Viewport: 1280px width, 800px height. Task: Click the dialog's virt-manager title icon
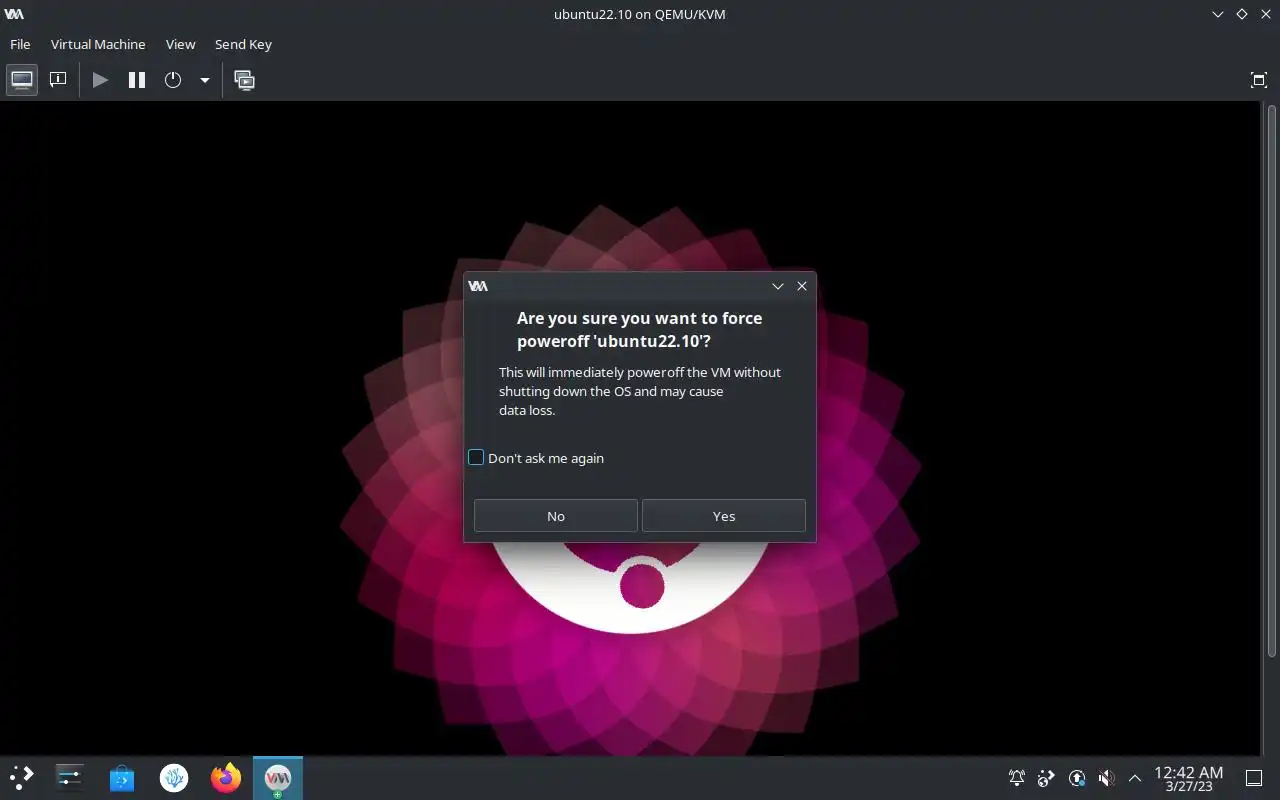coord(478,286)
